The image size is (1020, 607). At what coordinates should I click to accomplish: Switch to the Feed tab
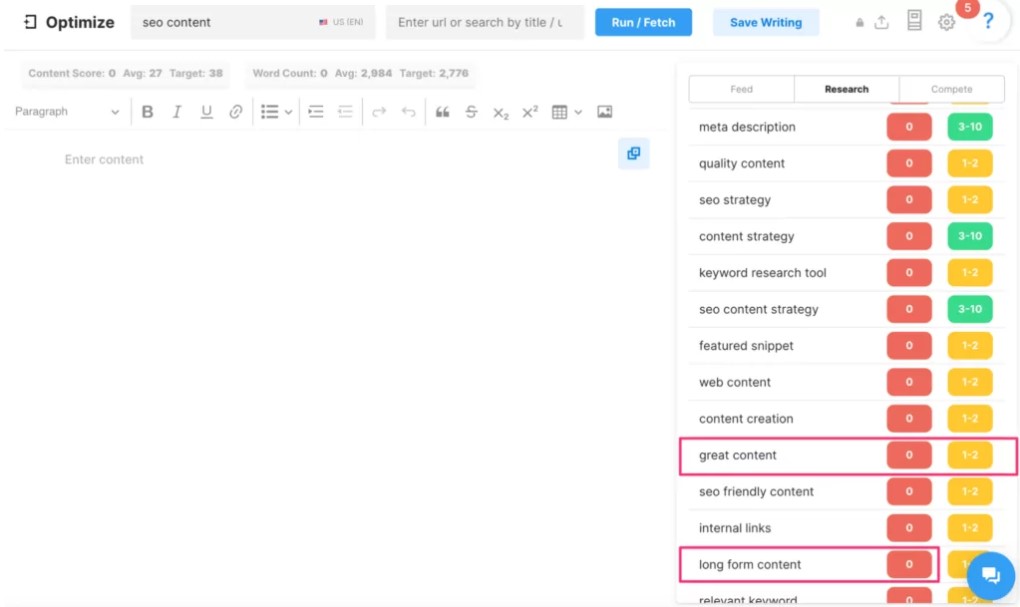[x=740, y=89]
